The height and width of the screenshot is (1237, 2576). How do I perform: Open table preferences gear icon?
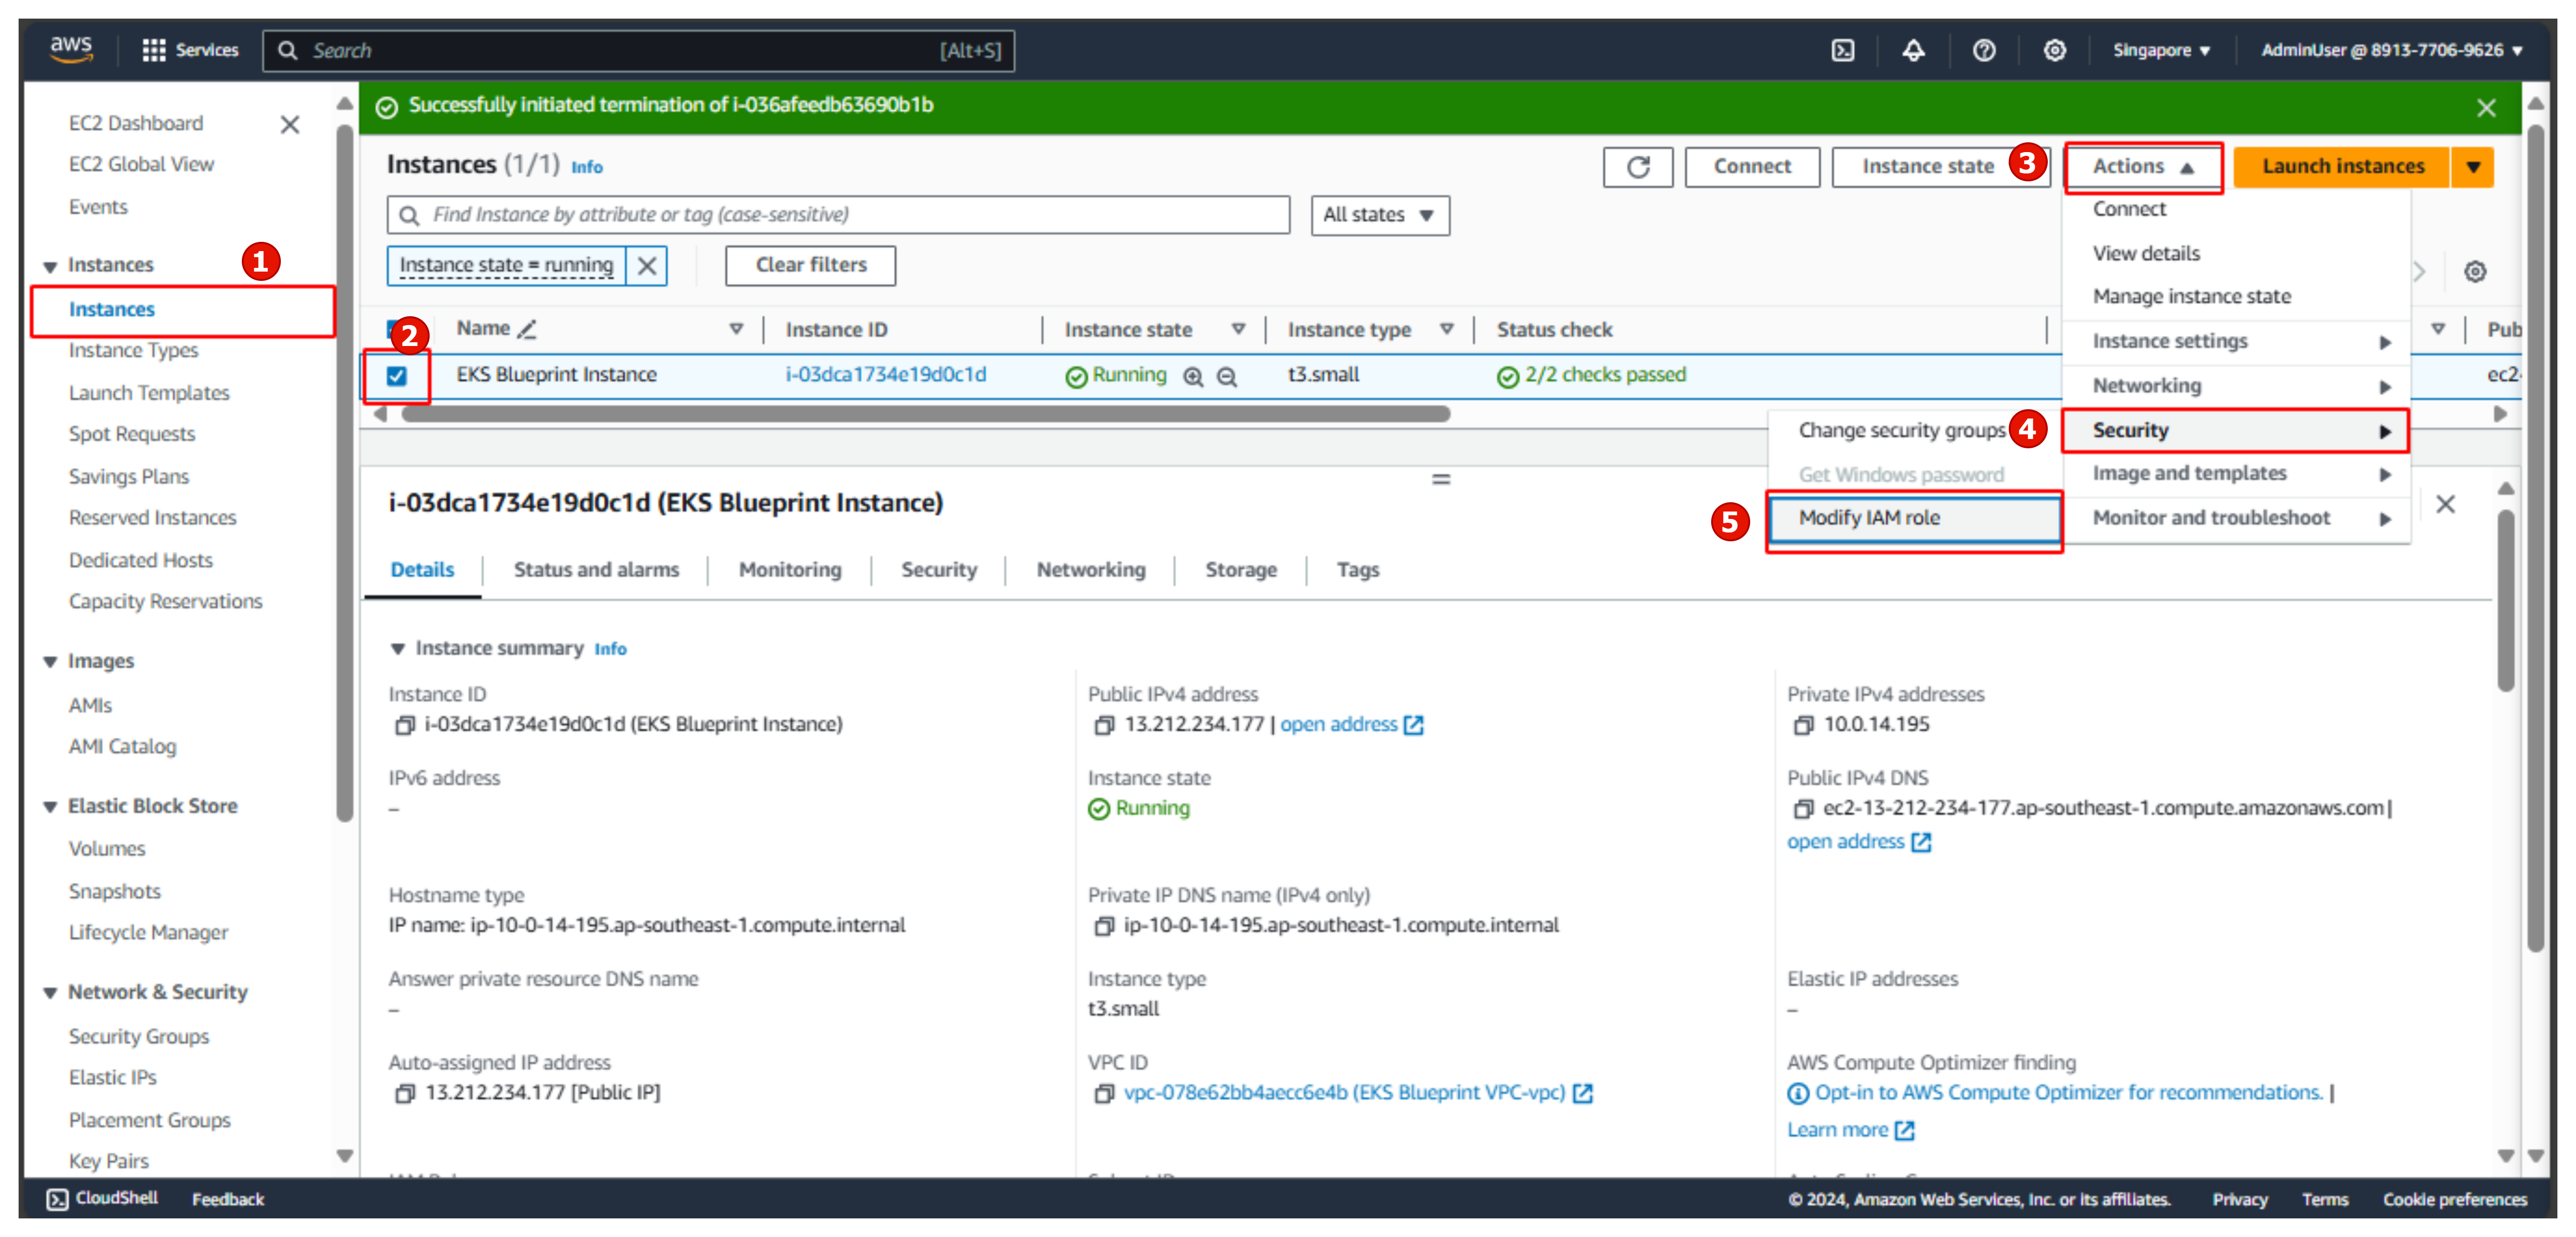(2475, 271)
